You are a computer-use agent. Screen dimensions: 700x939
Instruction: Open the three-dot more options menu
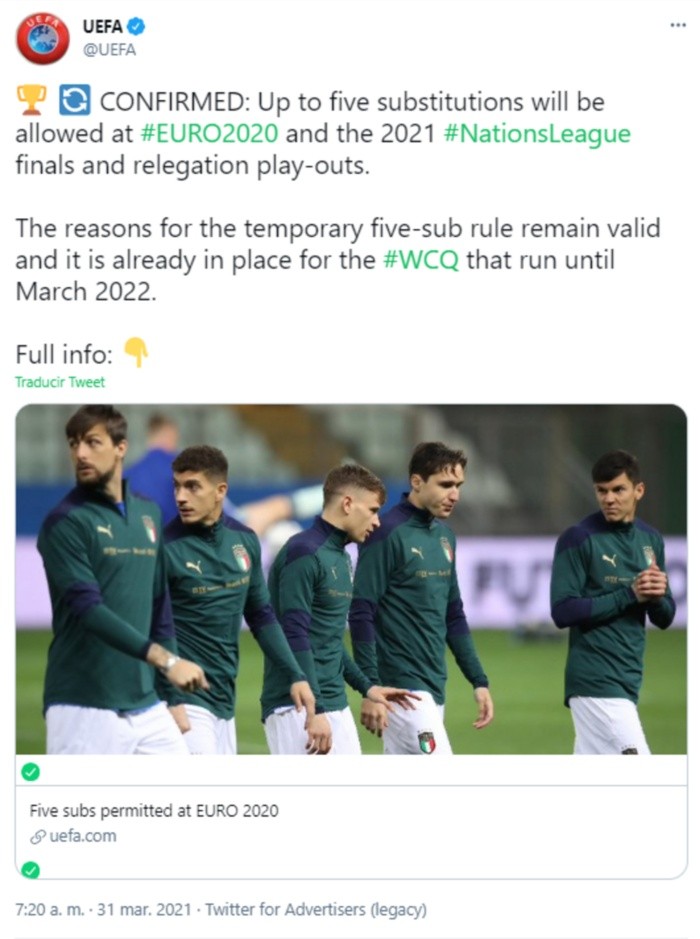pos(678,25)
